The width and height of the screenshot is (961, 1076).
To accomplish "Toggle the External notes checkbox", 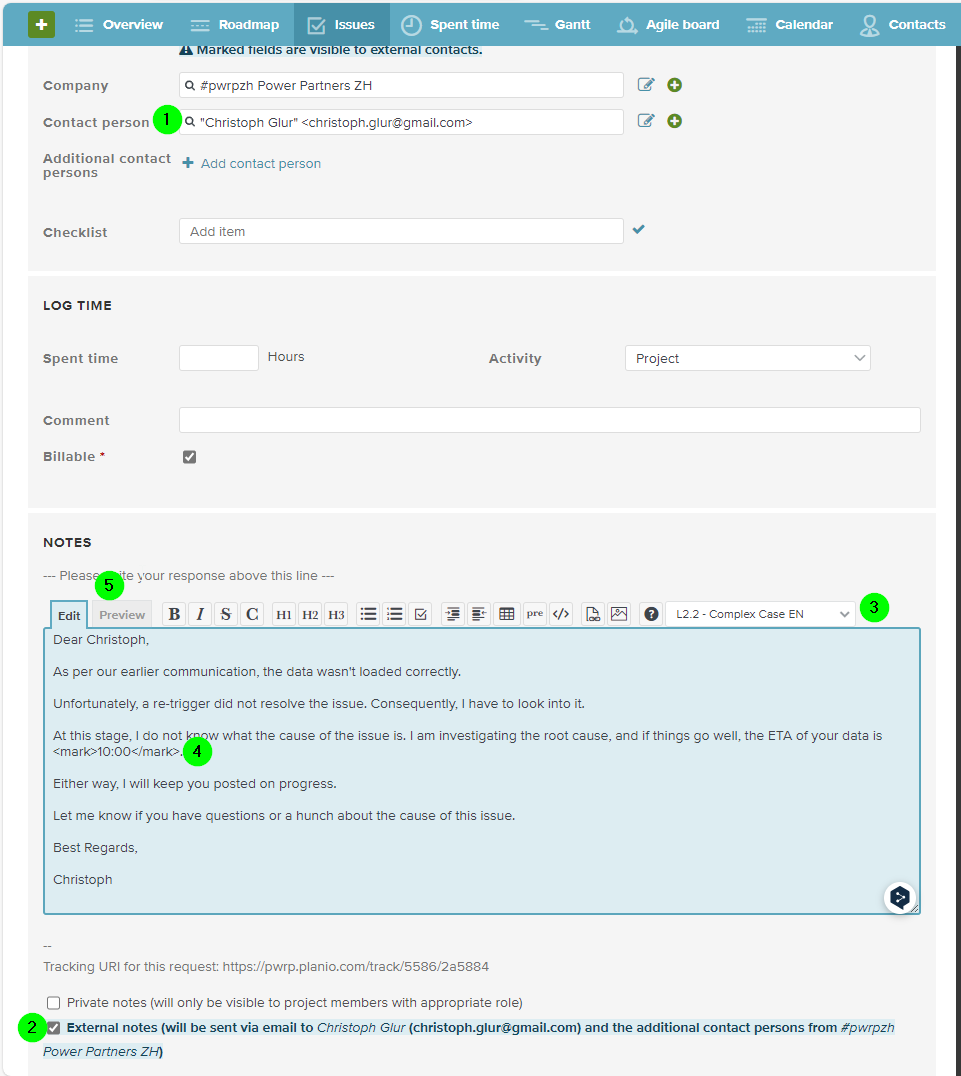I will pos(54,1028).
